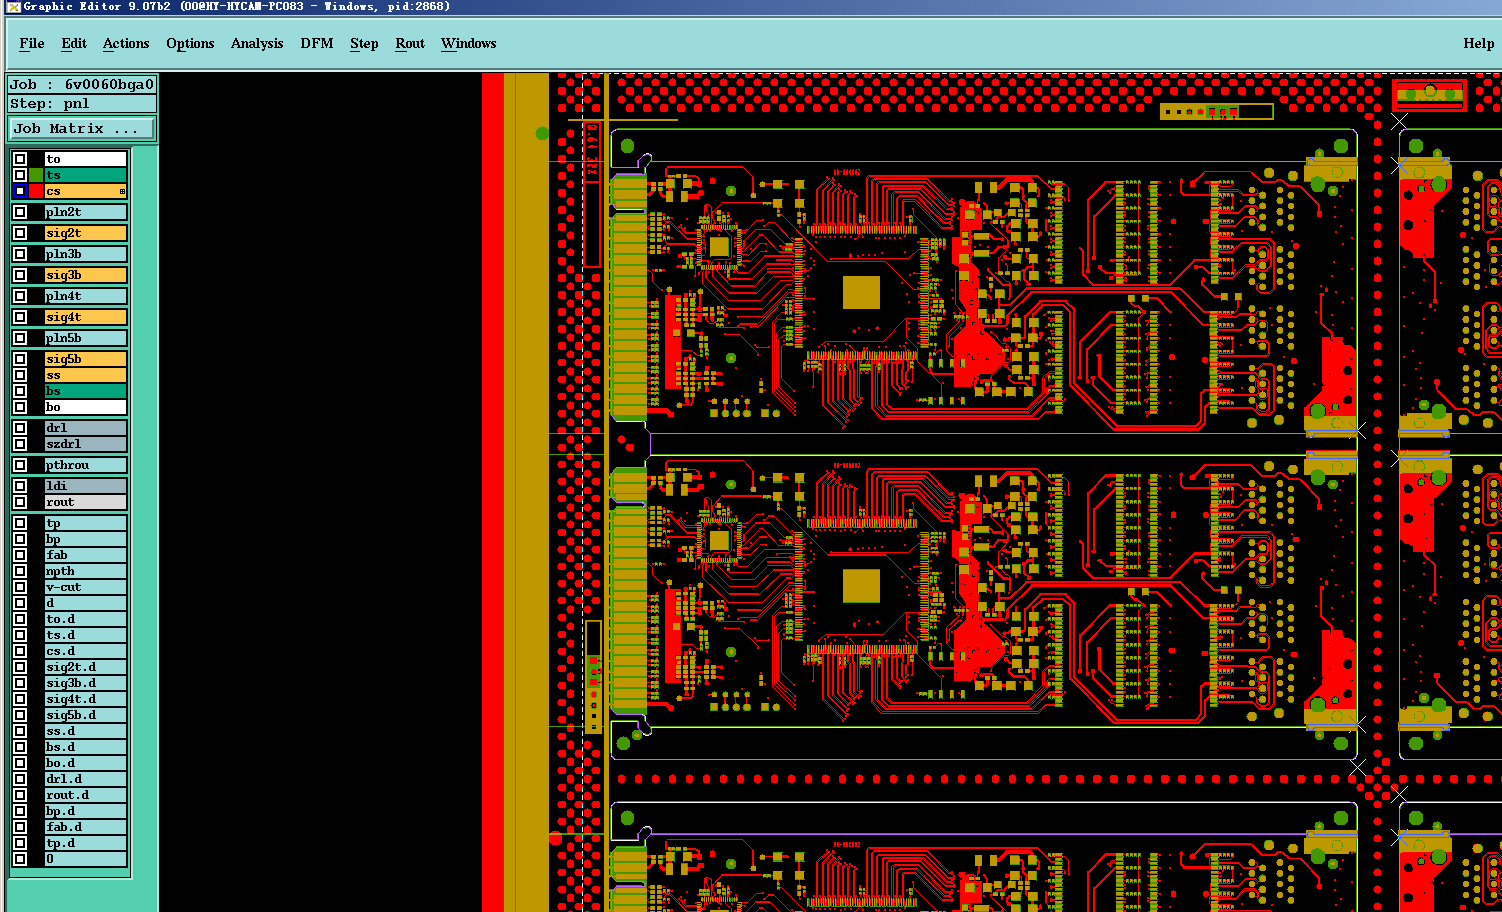Select the fab.d layer row
Image resolution: width=1502 pixels, height=912 pixels.
tap(85, 827)
